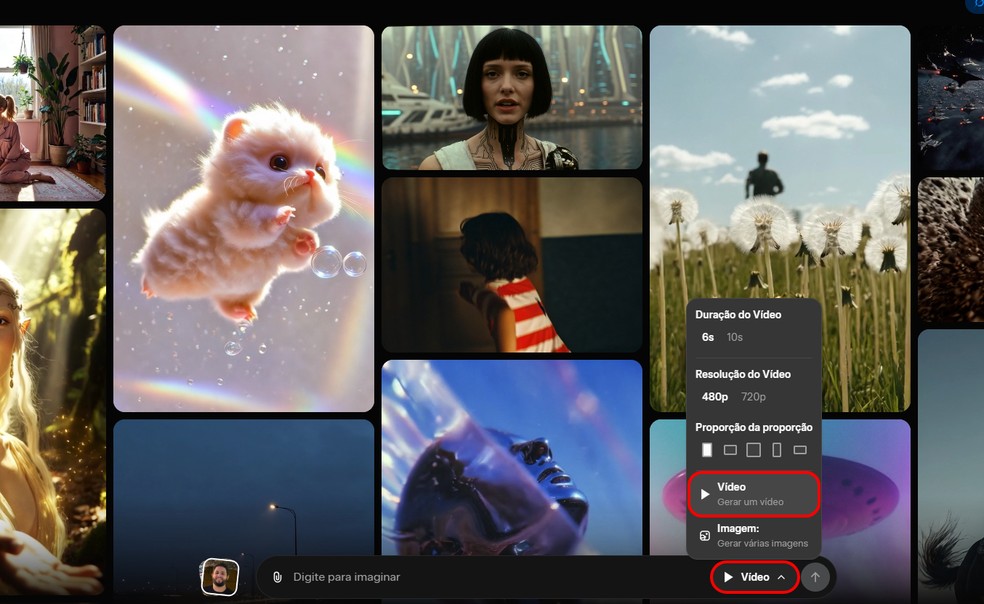Click the paperclip attach icon
Screen dimensions: 984x604
click(277, 577)
